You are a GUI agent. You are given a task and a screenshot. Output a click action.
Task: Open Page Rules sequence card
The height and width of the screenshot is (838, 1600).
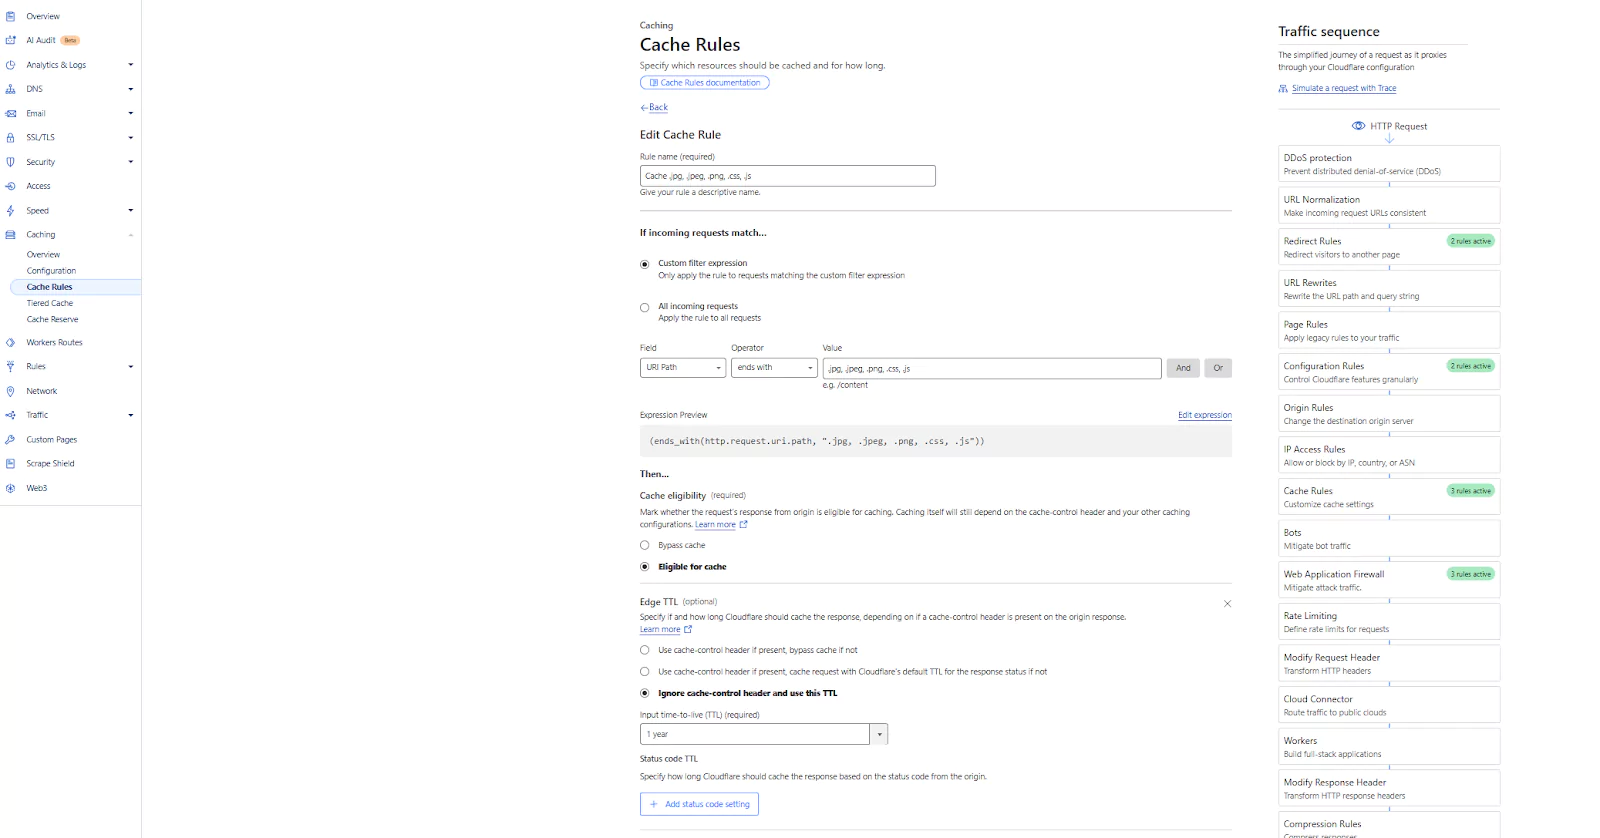pyautogui.click(x=1389, y=330)
